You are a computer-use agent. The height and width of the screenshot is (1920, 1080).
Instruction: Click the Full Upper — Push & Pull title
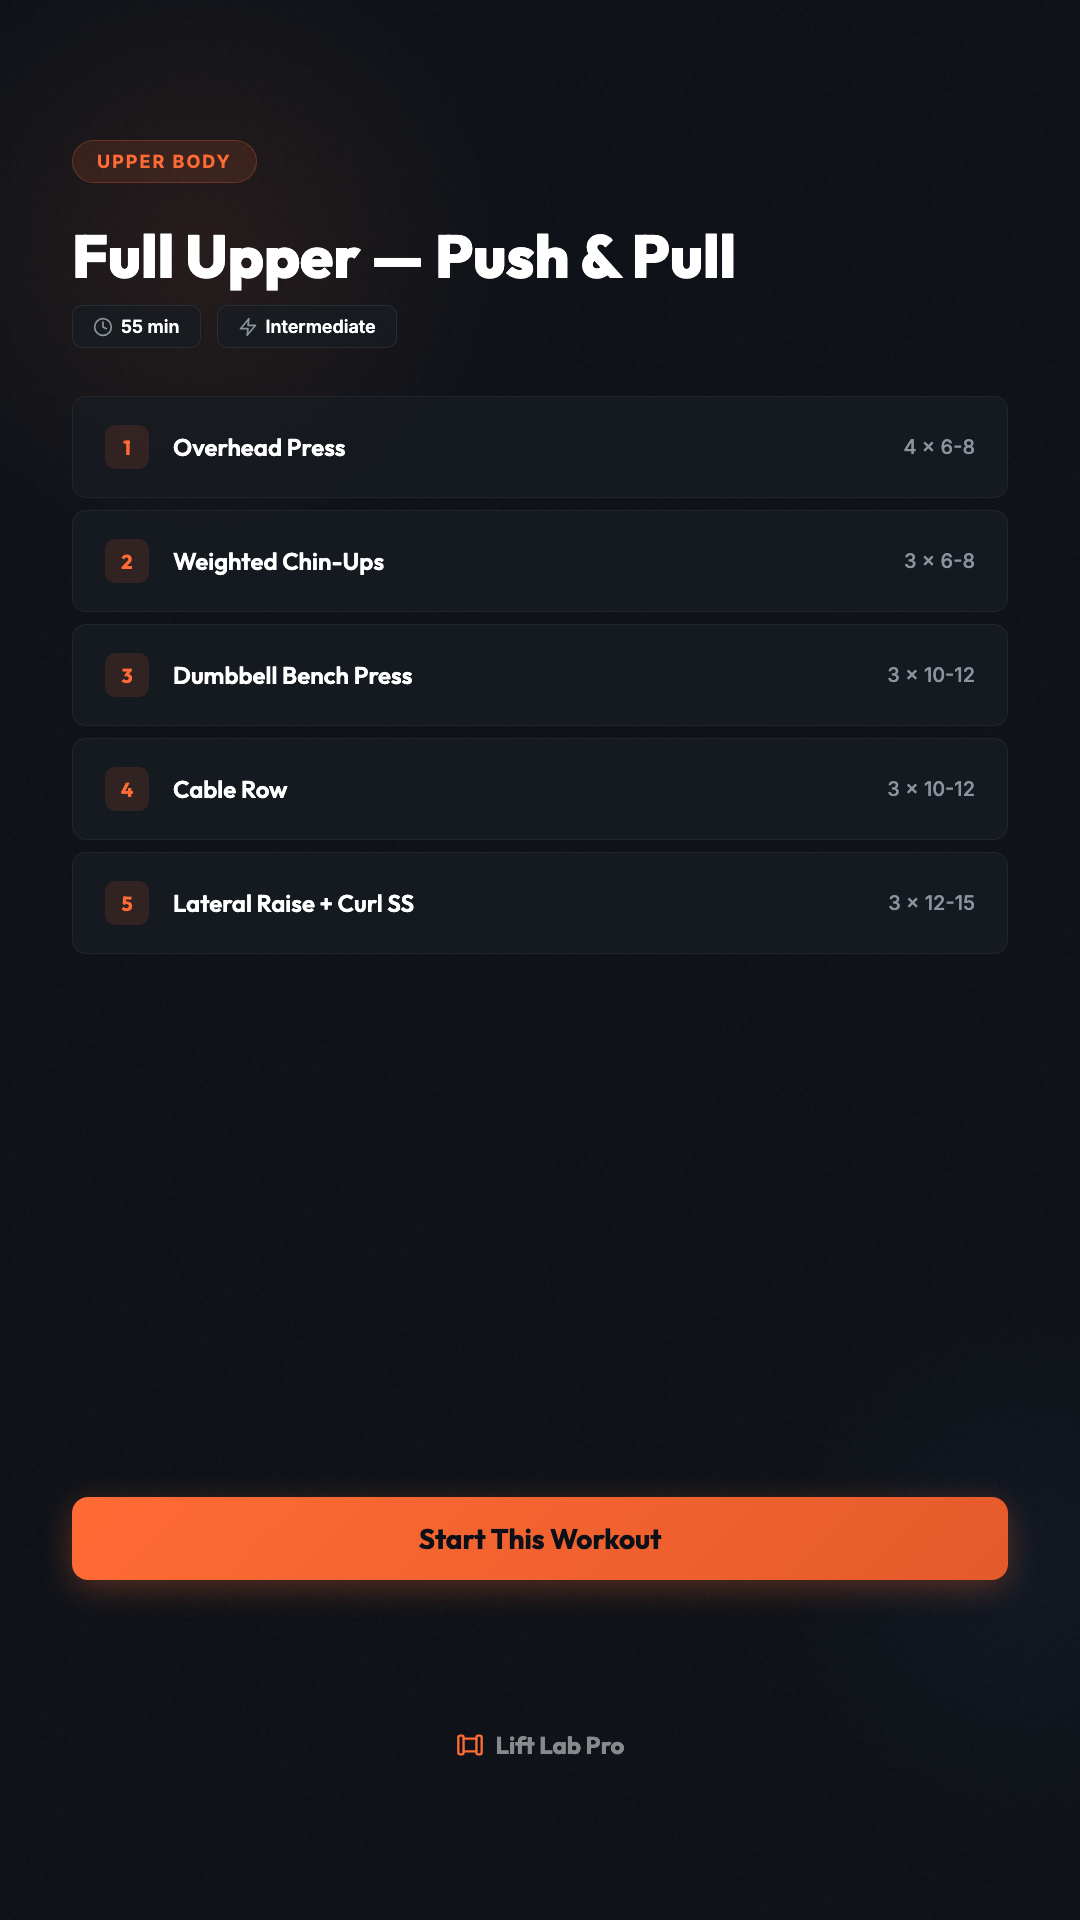tap(404, 257)
